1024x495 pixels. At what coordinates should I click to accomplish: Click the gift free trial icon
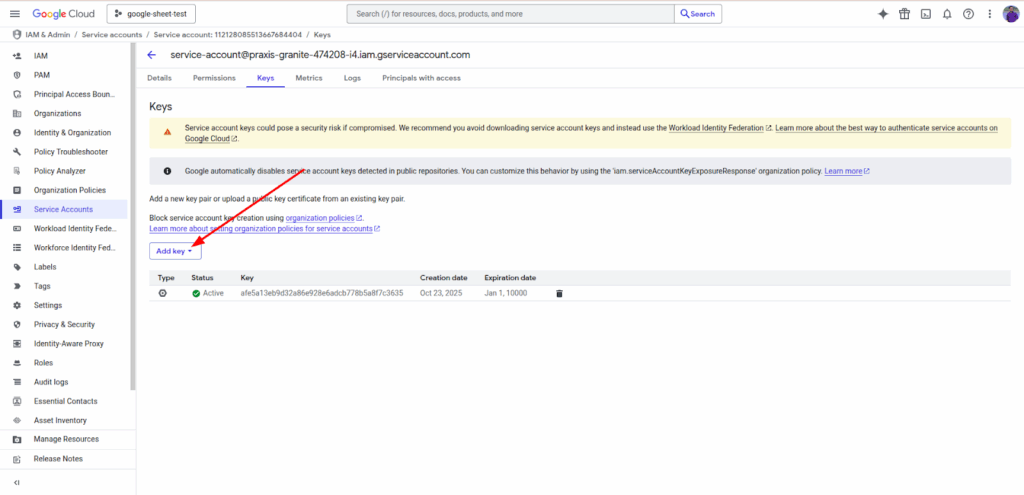pos(904,14)
